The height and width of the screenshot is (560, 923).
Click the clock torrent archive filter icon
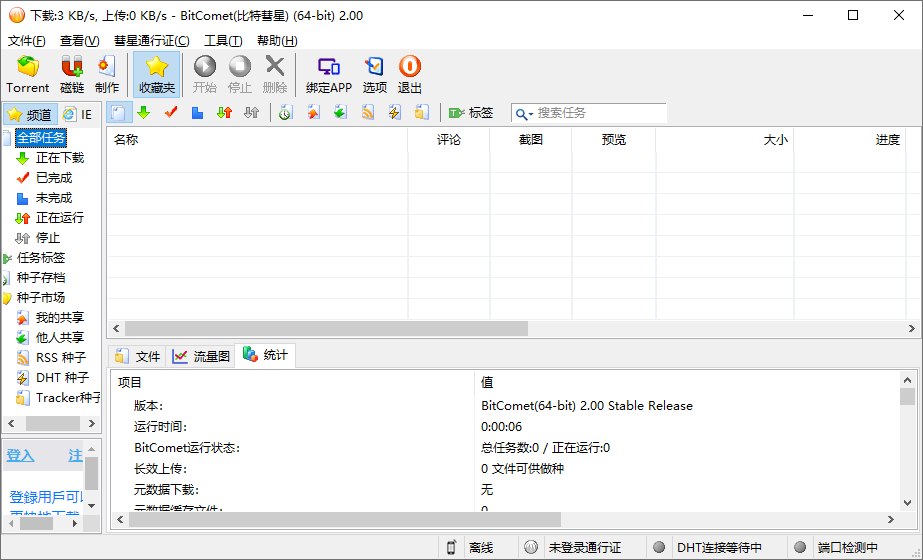point(285,112)
